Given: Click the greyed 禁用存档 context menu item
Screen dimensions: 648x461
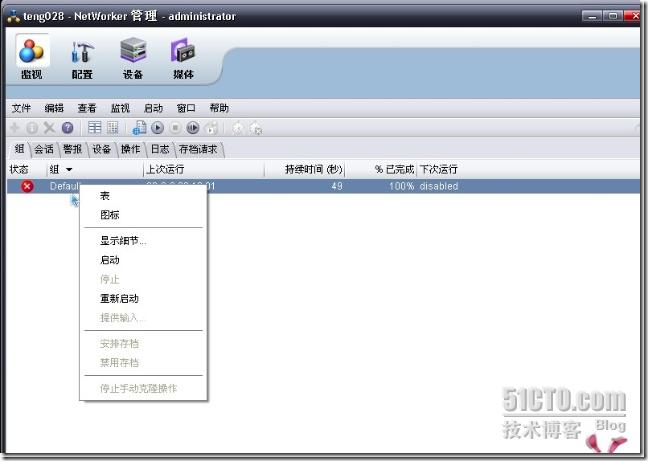Looking at the screenshot, I should [143, 363].
